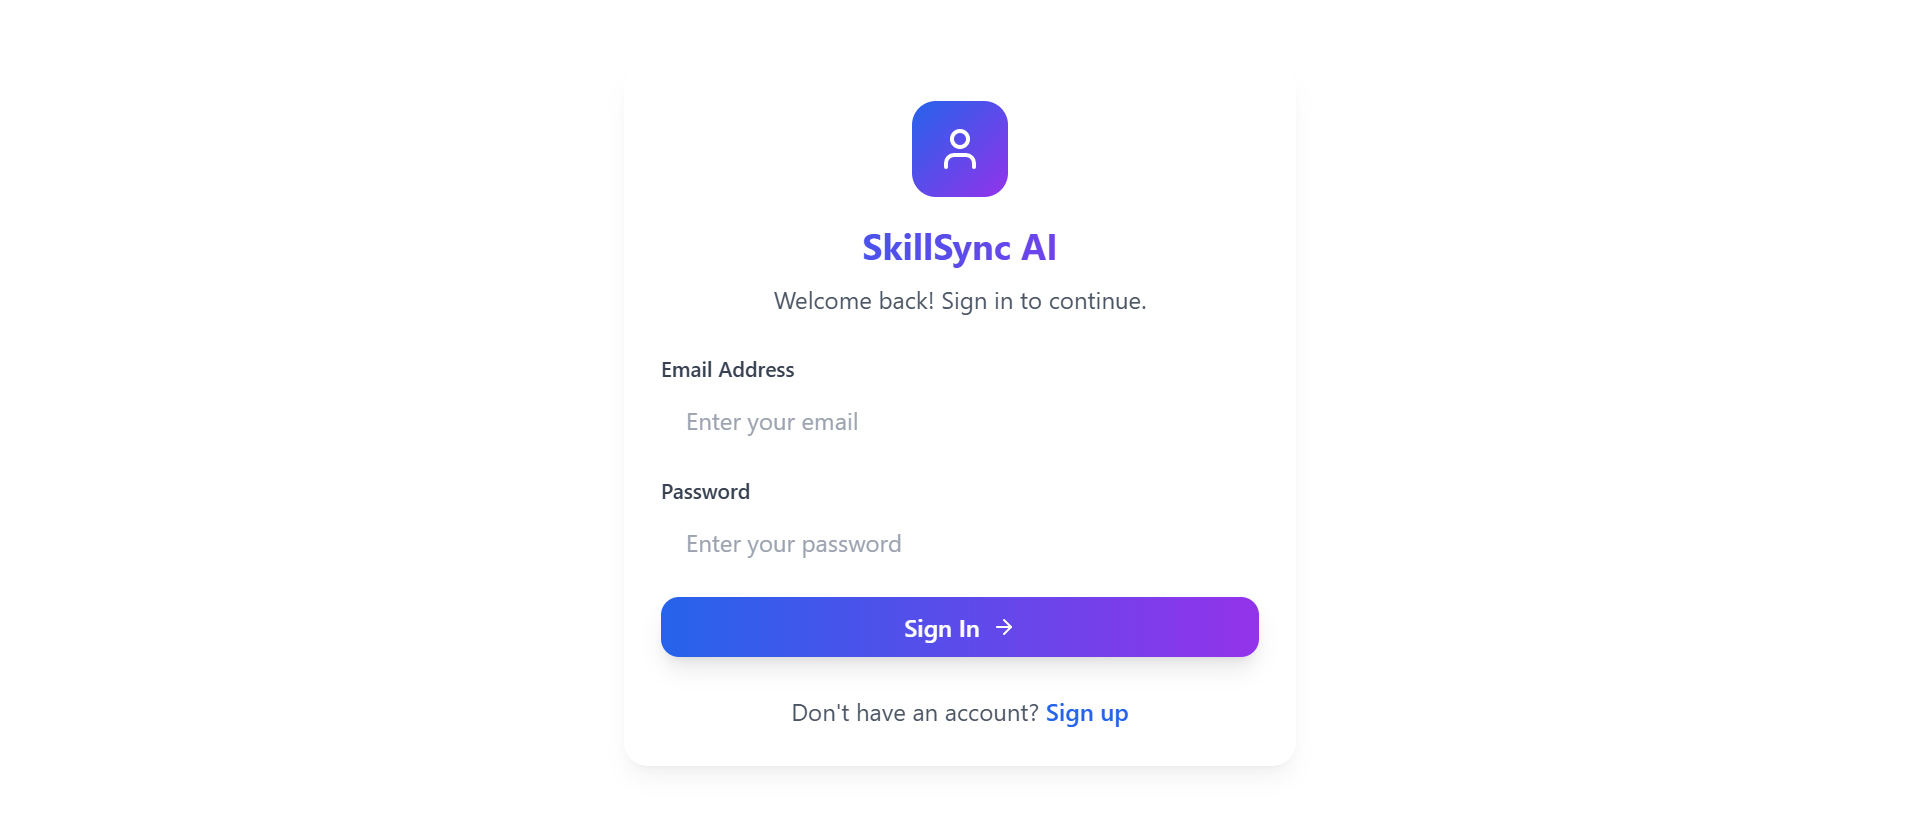Click the user profile logo icon
Screen dimensions: 1918x826
pos(959,149)
